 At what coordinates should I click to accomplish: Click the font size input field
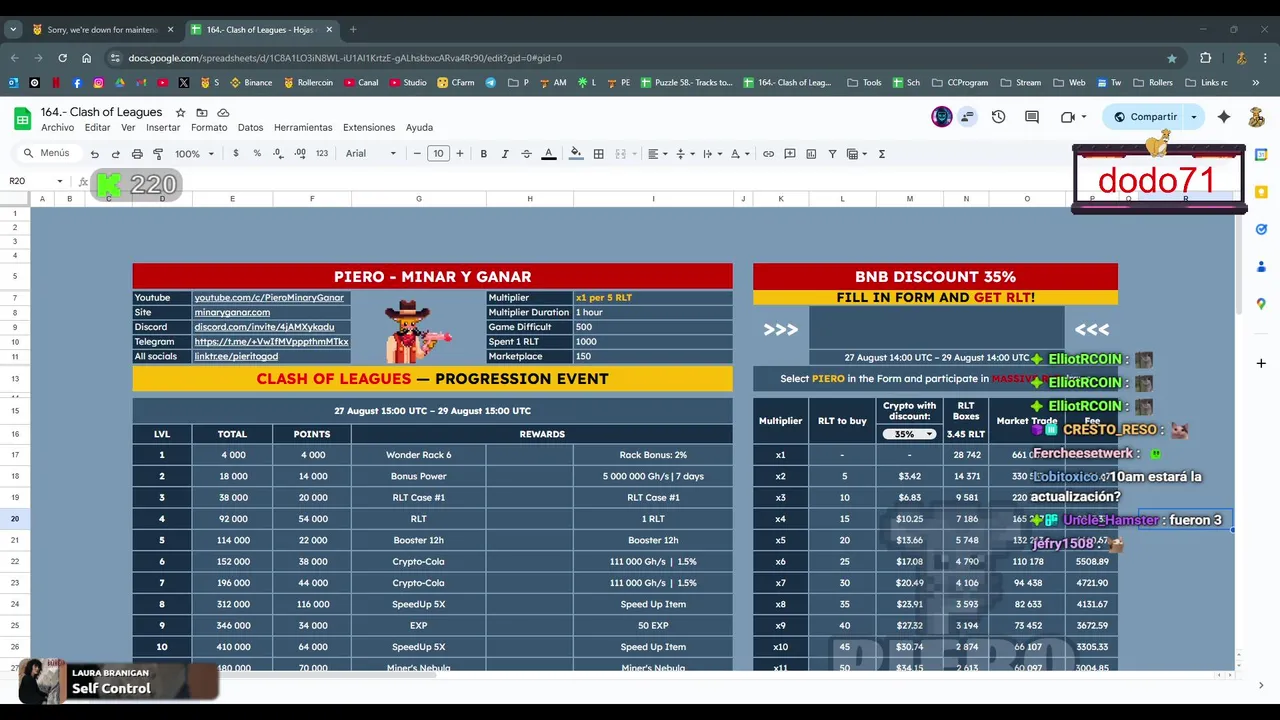[x=438, y=154]
